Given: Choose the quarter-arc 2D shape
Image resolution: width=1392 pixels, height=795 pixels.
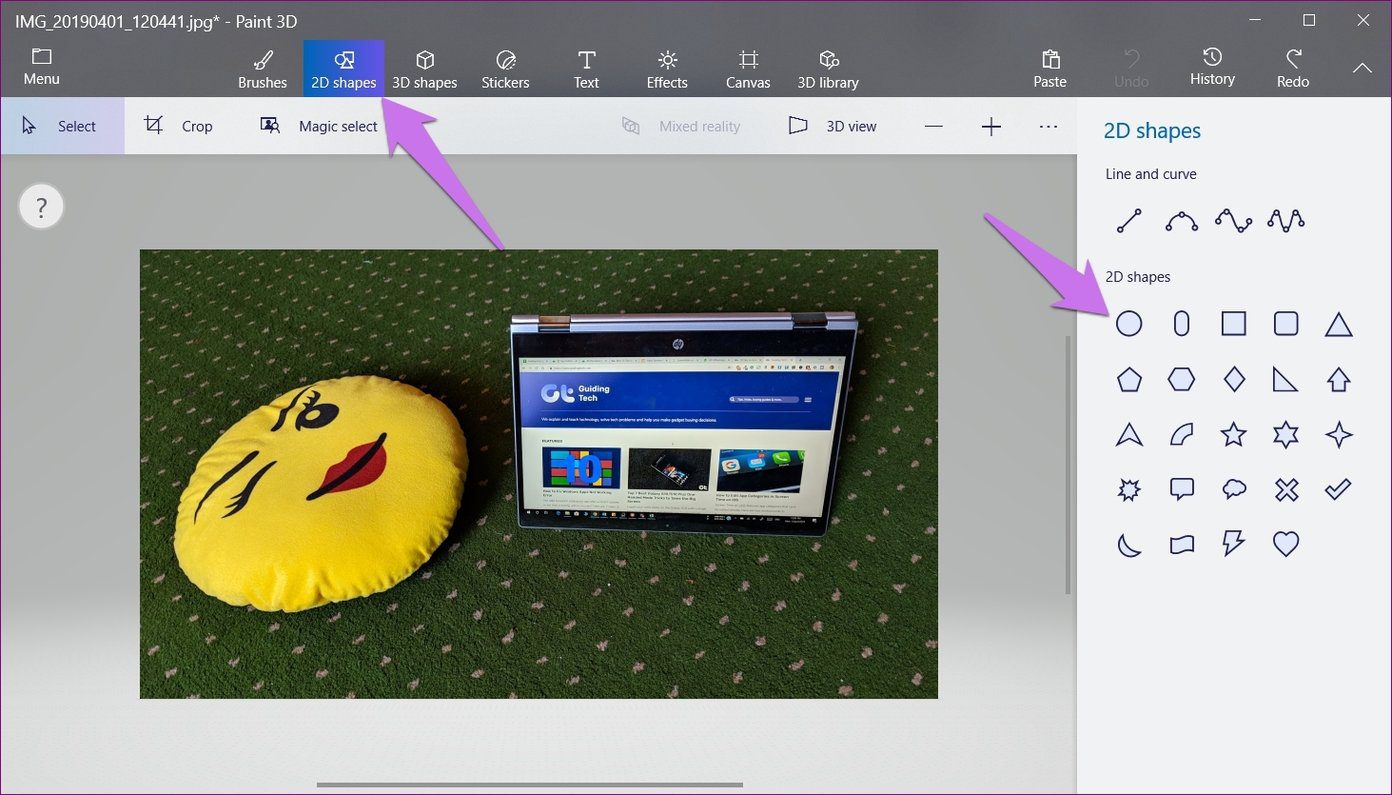Looking at the screenshot, I should click(x=1182, y=434).
